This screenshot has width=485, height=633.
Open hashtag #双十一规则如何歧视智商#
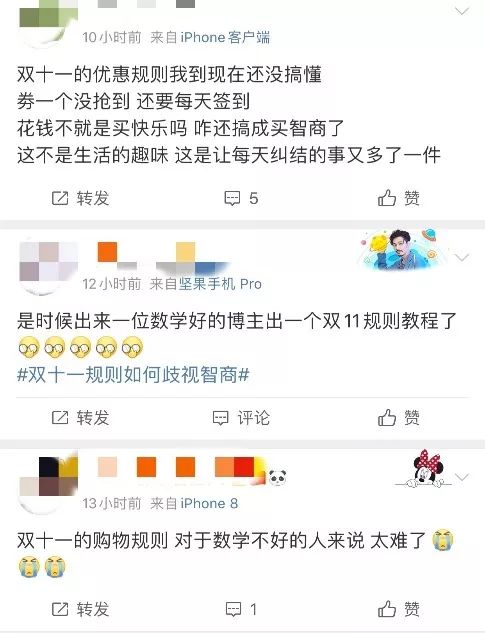(x=133, y=375)
